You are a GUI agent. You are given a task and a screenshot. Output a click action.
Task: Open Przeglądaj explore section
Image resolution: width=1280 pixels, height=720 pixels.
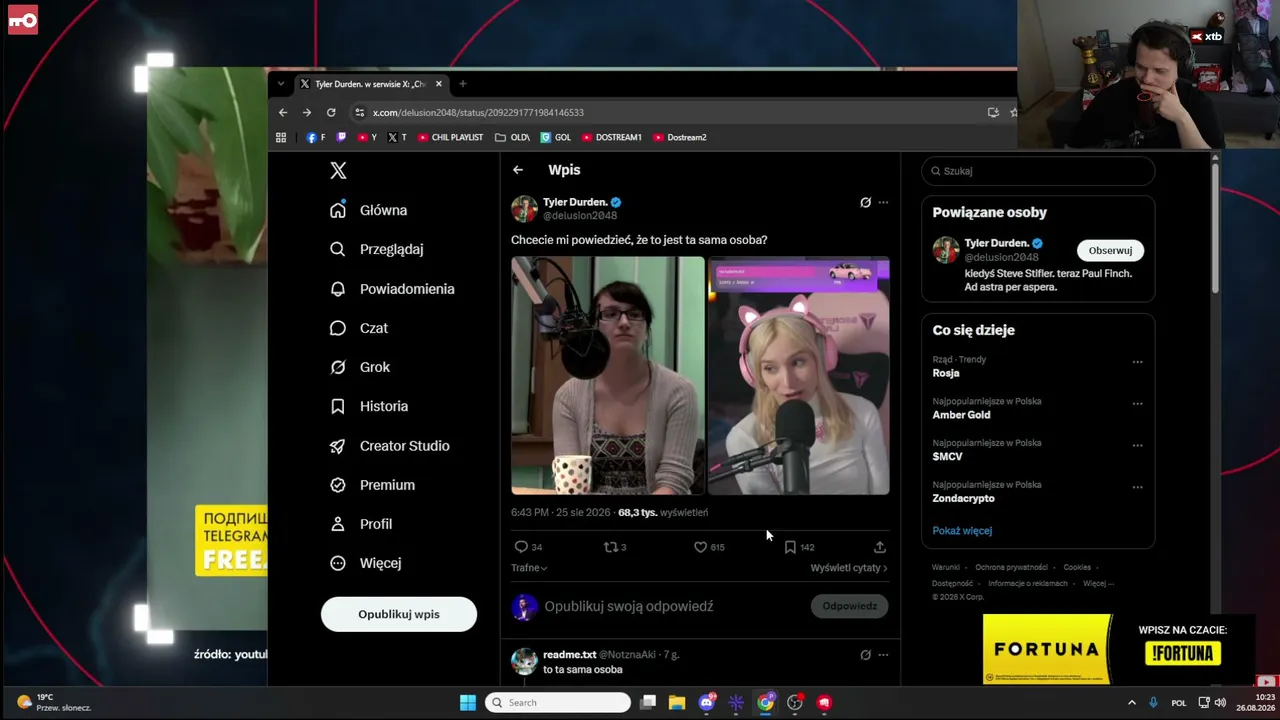coord(377,249)
